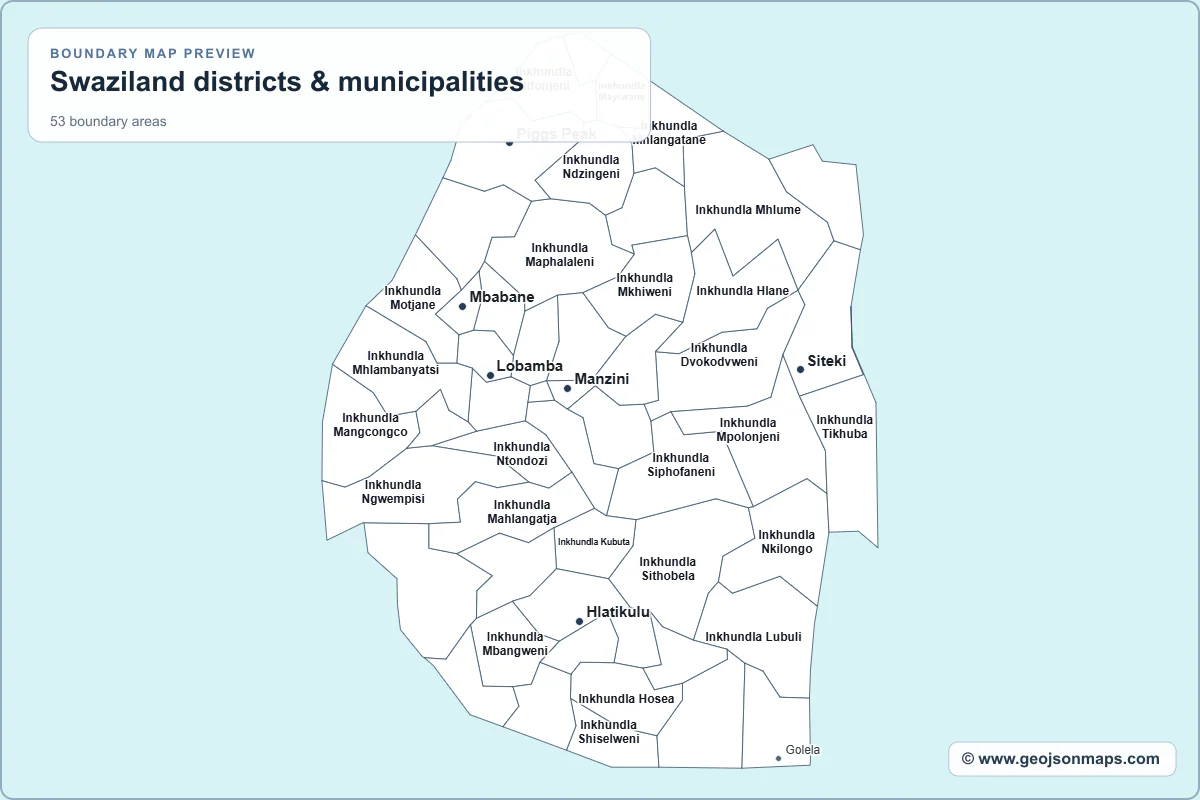Select the Inkhundla Sithobela label
Image resolution: width=1200 pixels, height=800 pixels.
[x=668, y=569]
